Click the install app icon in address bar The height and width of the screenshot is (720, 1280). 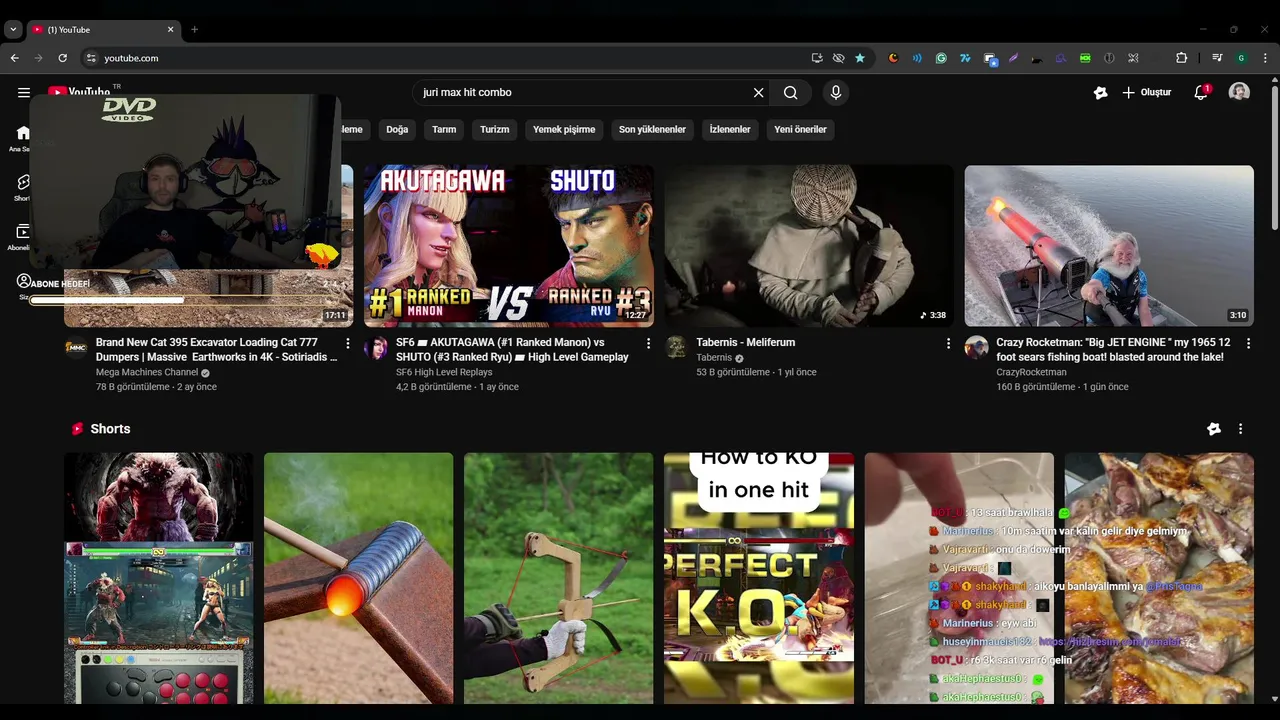817,58
